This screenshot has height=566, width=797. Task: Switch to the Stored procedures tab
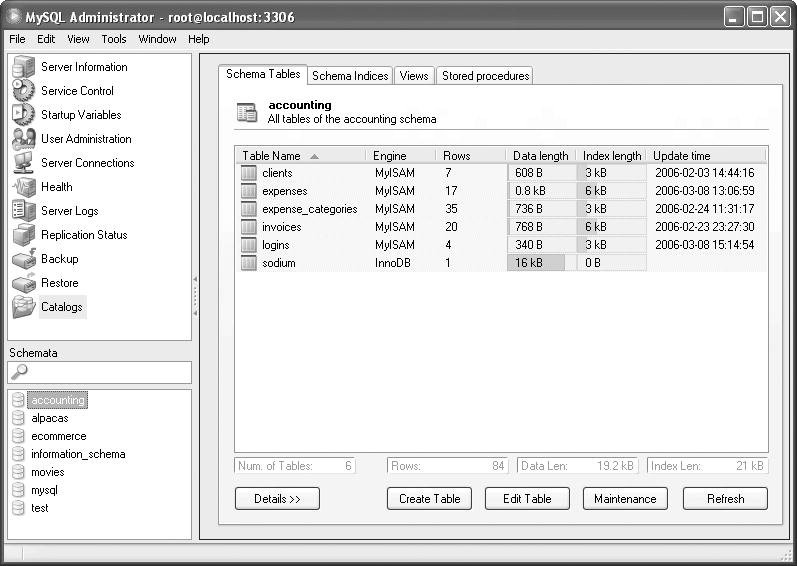[x=485, y=76]
